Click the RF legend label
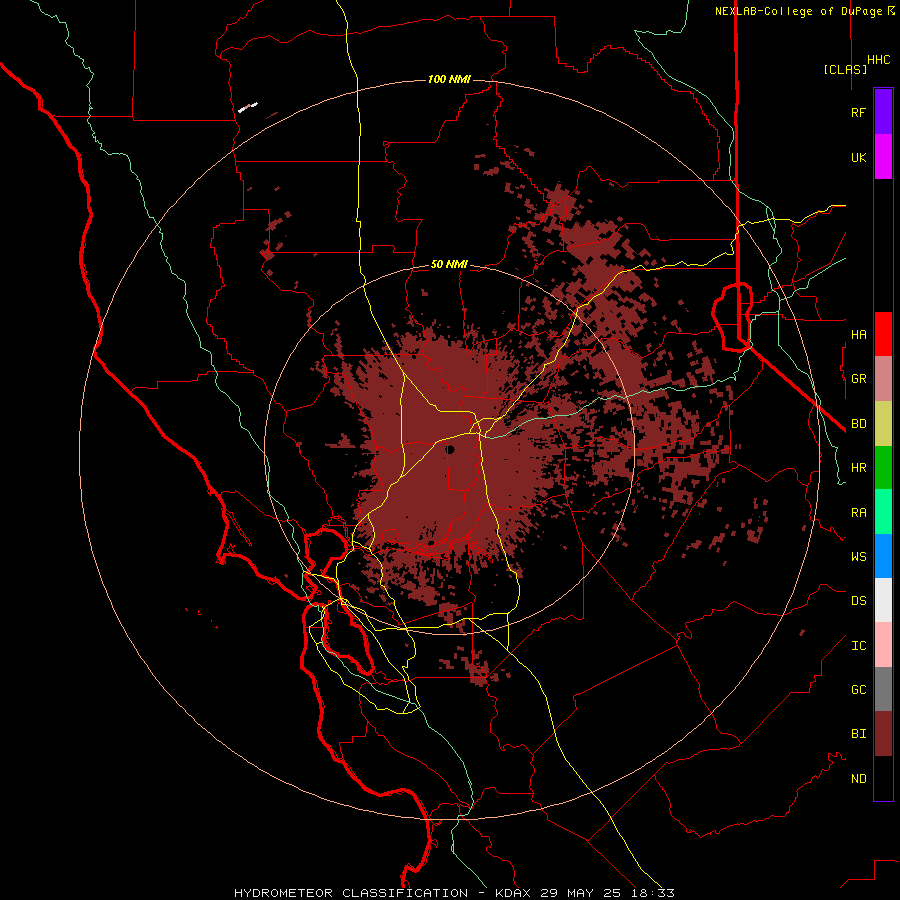Viewport: 900px width, 900px height. point(858,112)
